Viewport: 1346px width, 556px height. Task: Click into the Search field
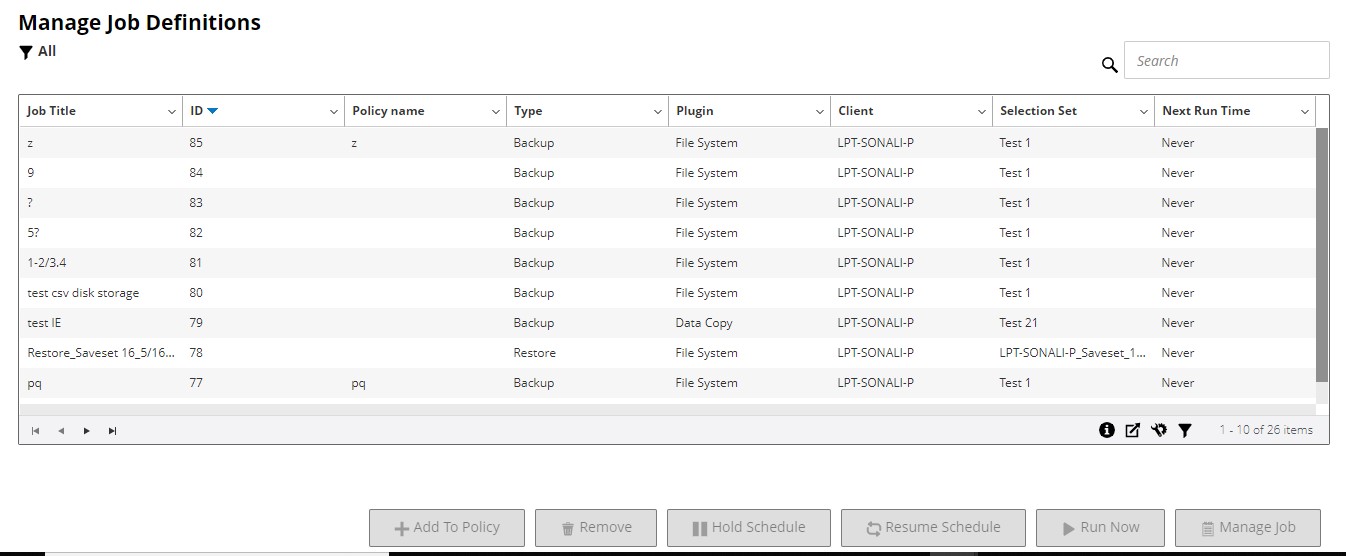(x=1227, y=60)
